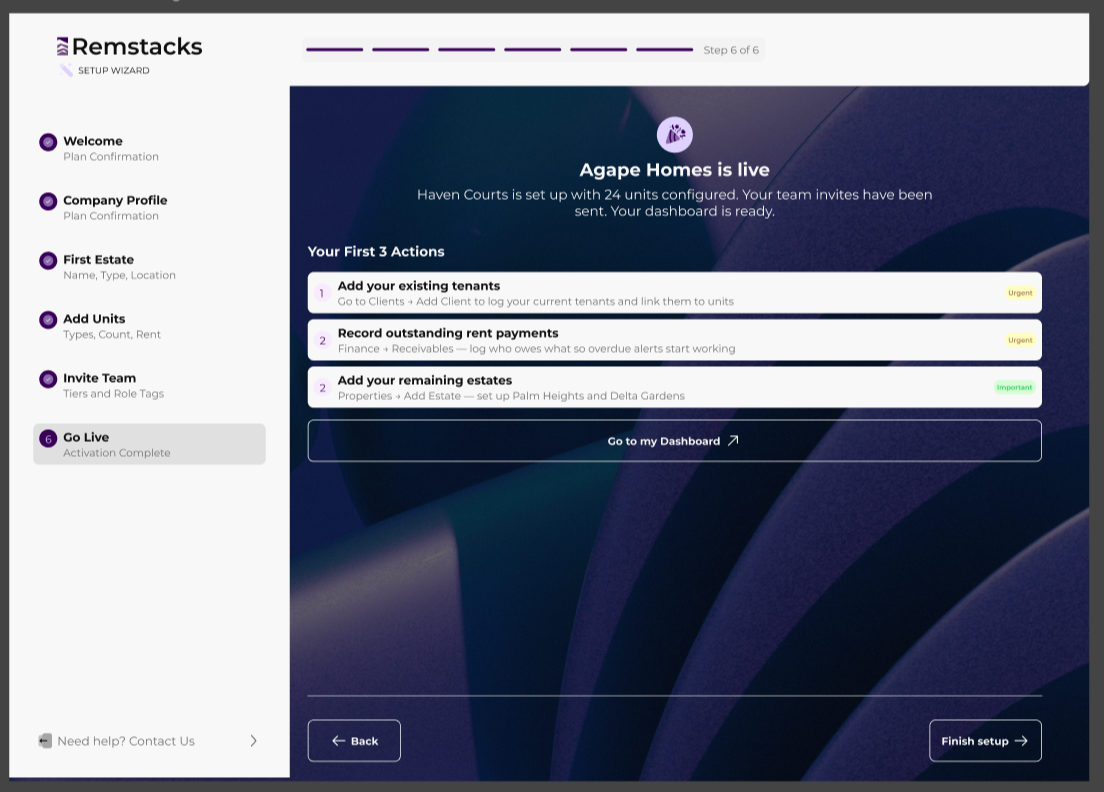1104x792 pixels.
Task: Click the Agape Homes is live heading
Action: point(675,170)
